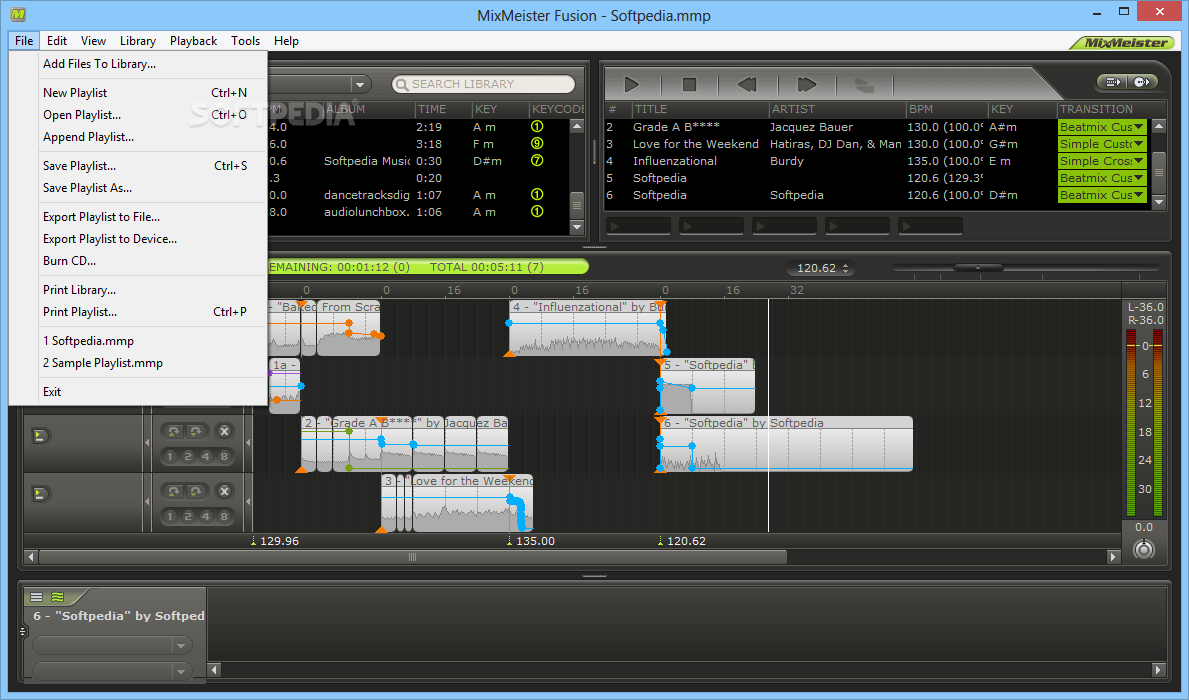Toggle loop length 4 on Grade A track
The image size is (1189, 700).
click(205, 457)
